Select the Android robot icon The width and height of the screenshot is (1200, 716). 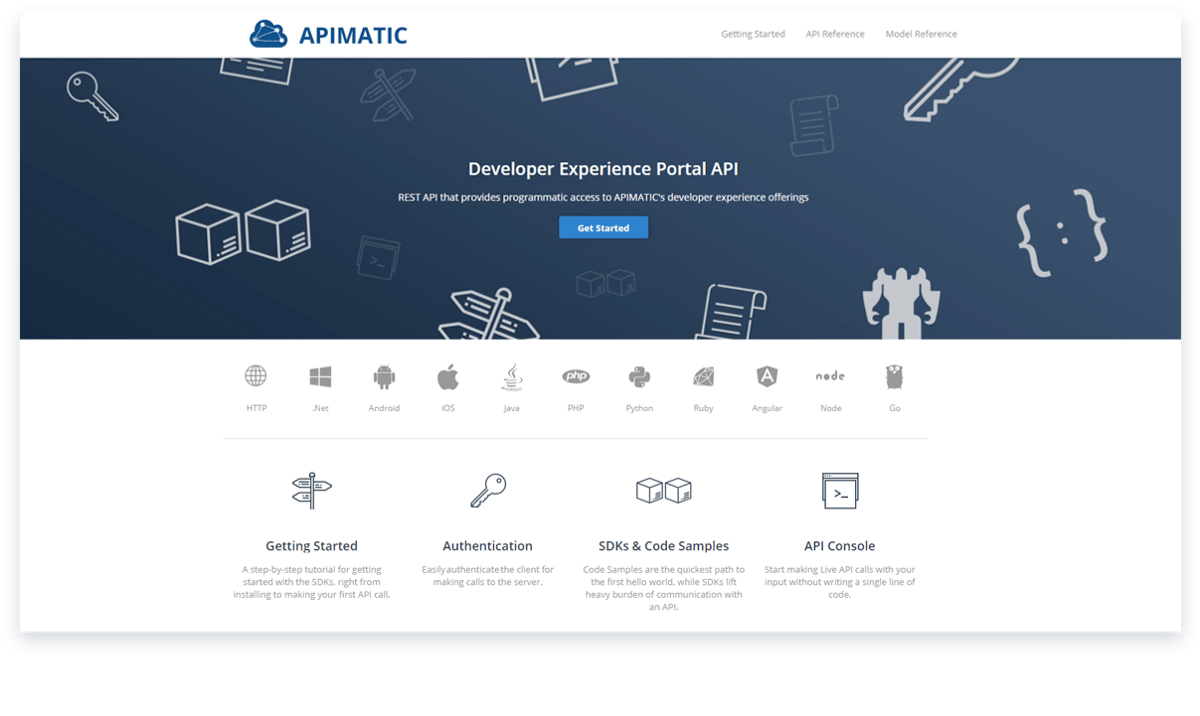384,377
